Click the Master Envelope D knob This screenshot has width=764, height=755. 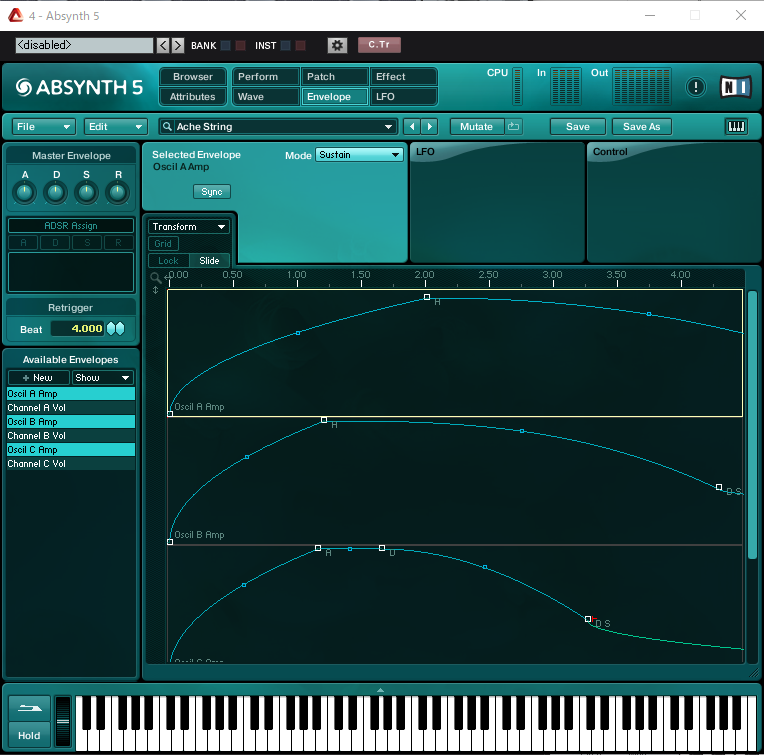[56, 192]
